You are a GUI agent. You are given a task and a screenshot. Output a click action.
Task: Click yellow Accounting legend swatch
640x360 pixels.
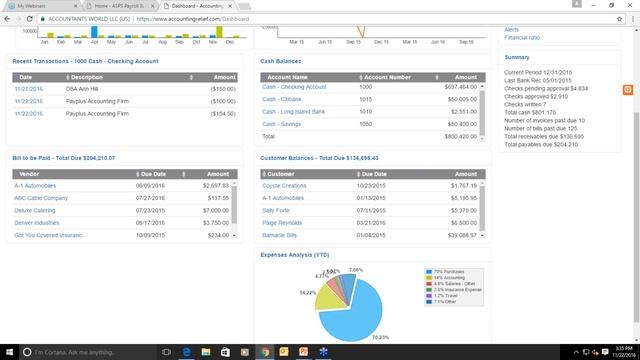[429, 278]
